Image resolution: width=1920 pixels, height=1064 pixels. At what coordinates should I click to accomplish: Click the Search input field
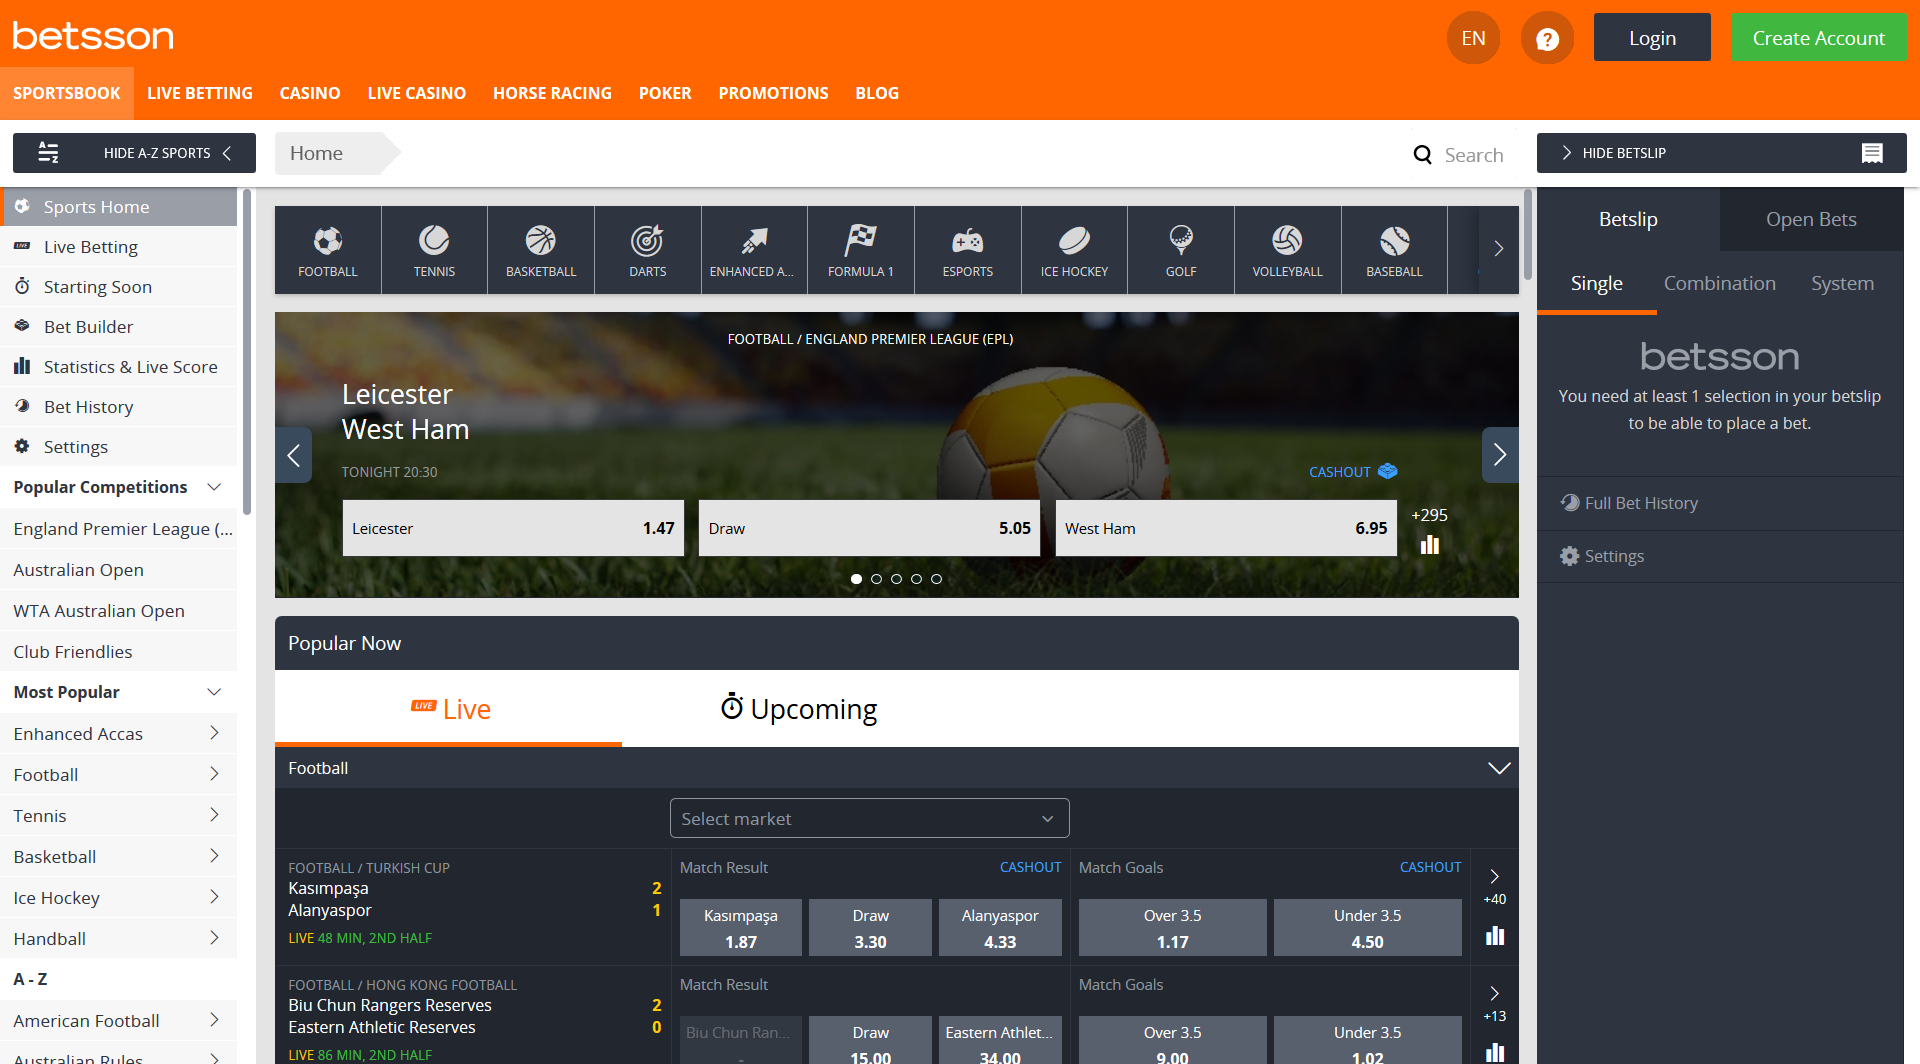[x=1474, y=155]
